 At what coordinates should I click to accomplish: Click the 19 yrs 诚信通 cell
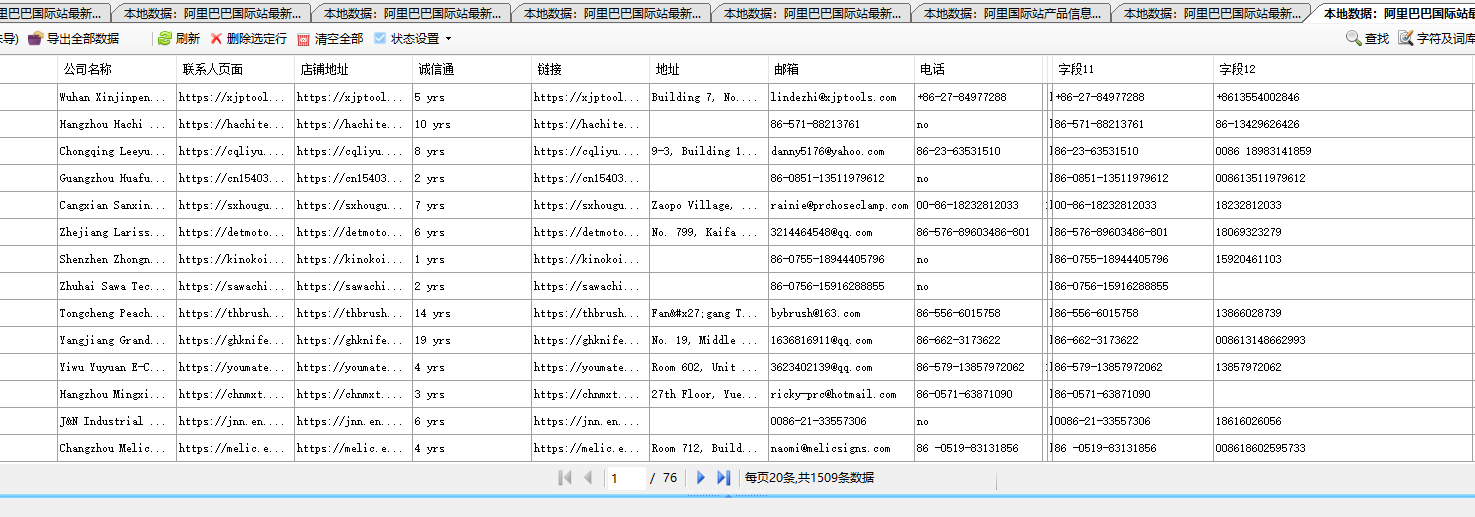[x=472, y=341]
